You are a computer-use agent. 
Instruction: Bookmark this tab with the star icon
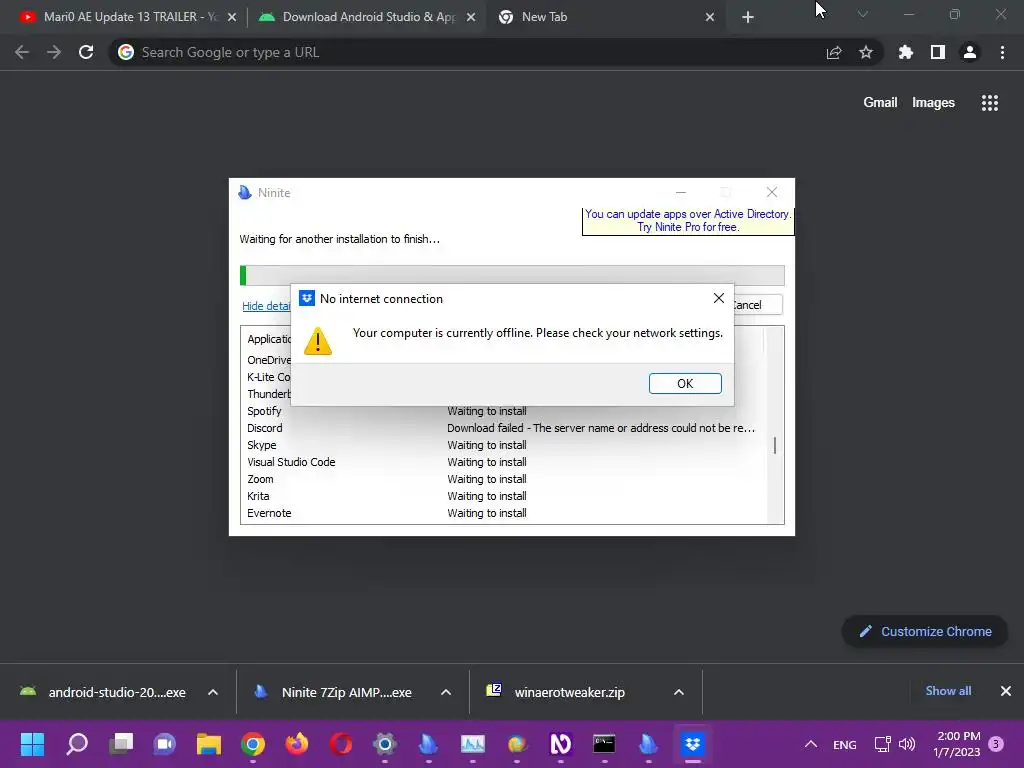point(866,52)
